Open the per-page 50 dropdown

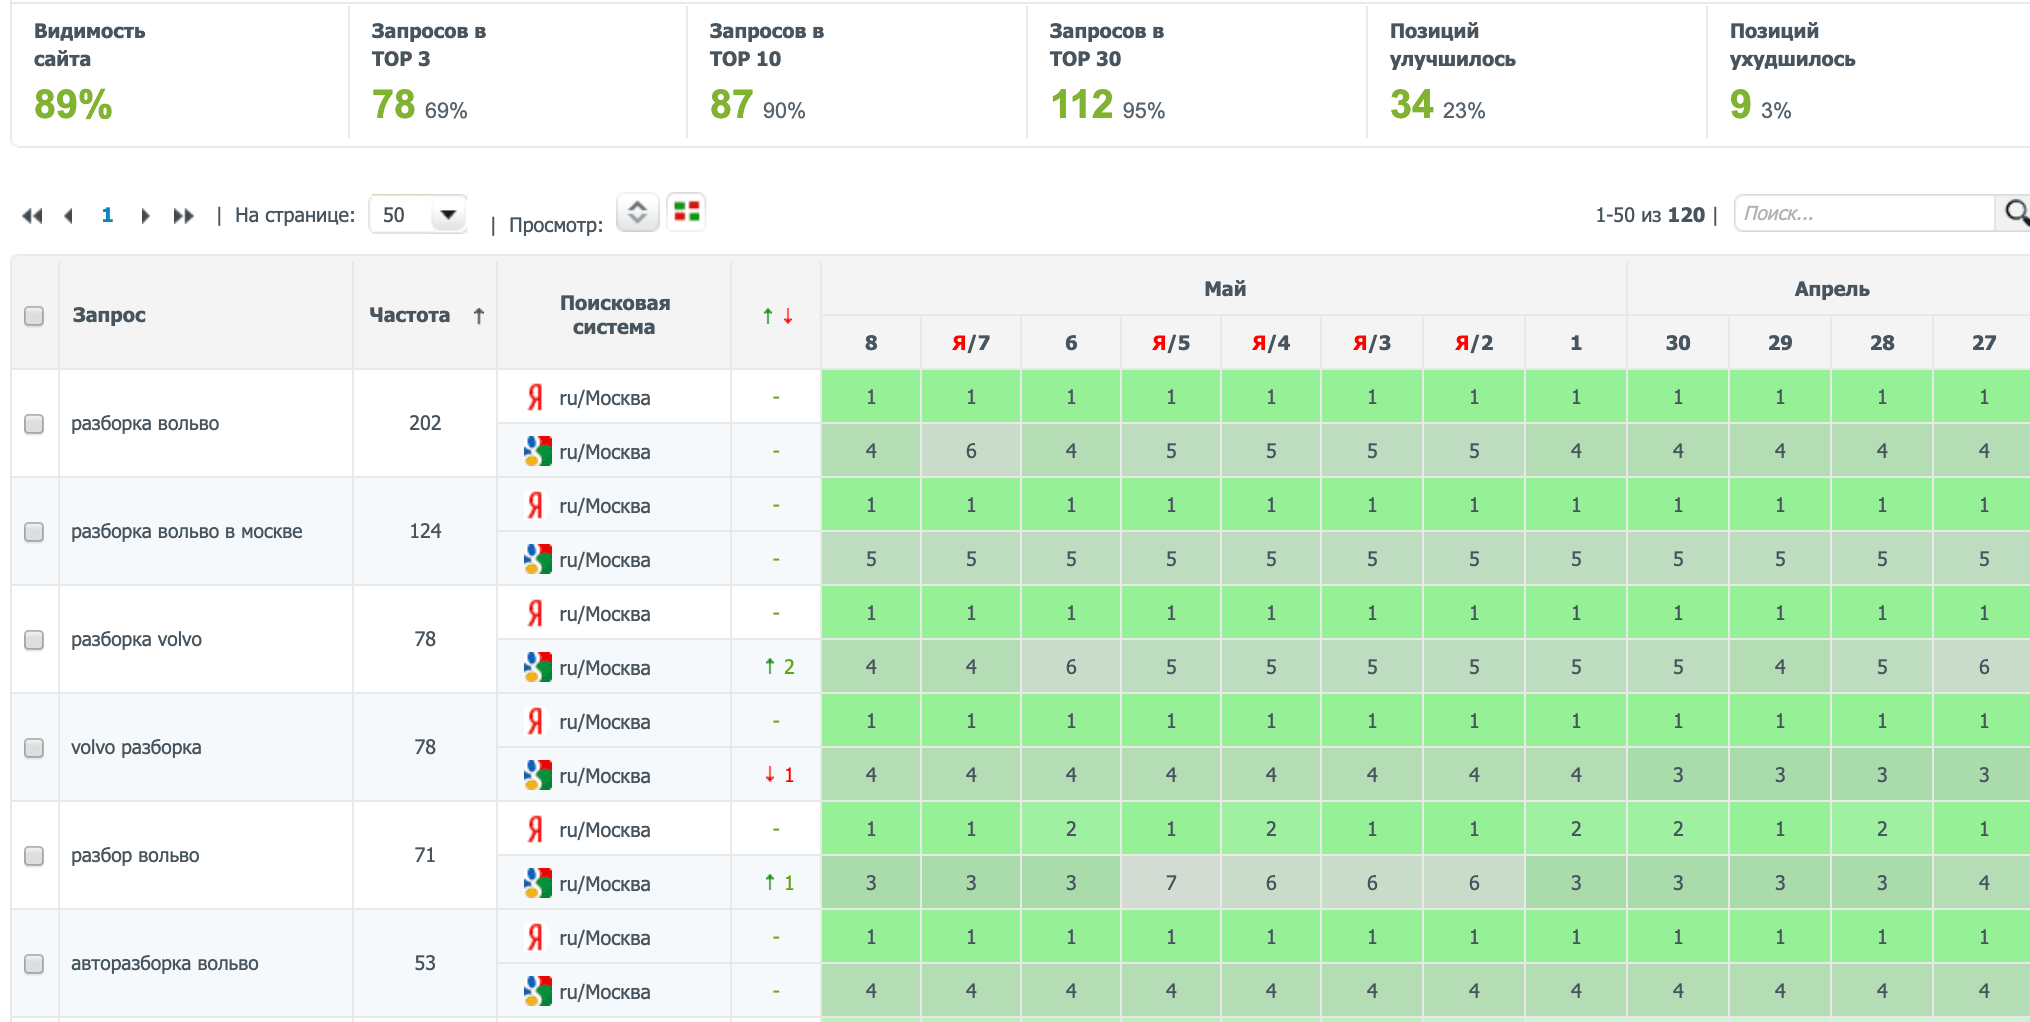point(418,215)
